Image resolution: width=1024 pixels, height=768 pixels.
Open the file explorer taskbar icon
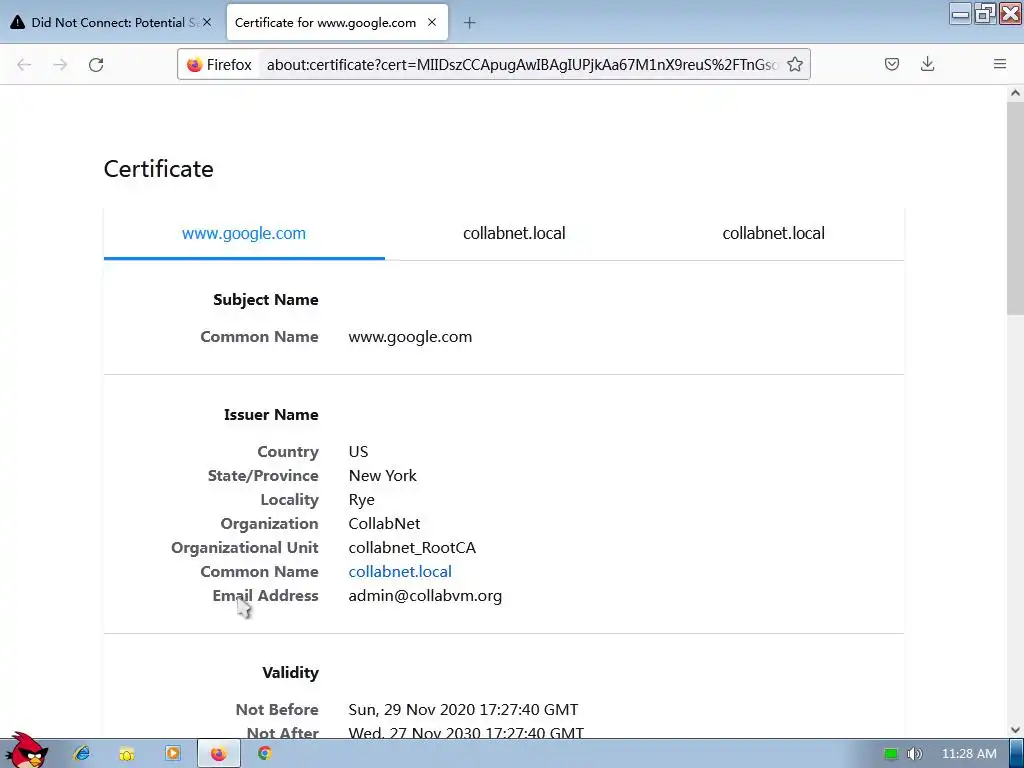127,754
